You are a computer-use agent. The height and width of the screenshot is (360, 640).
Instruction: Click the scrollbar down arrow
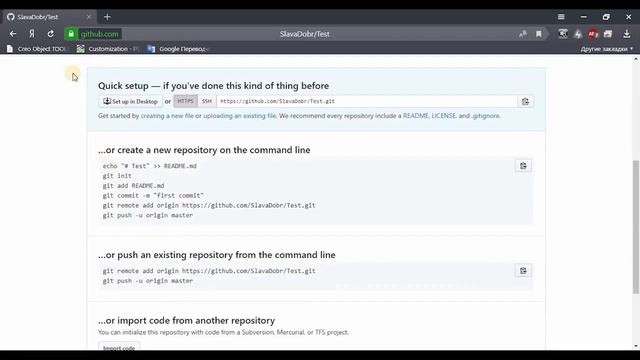pos(636,346)
